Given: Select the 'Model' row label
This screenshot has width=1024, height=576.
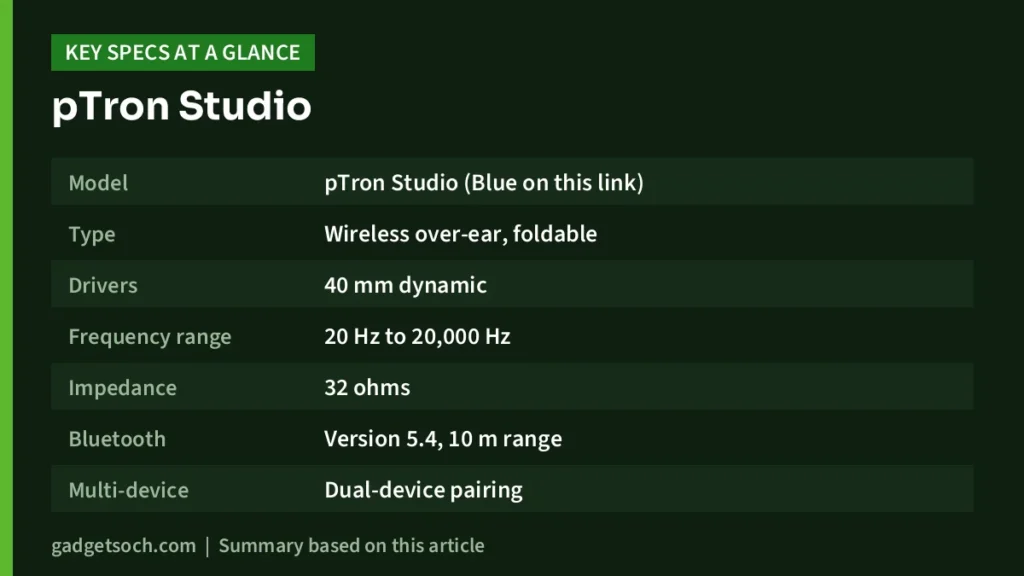Looking at the screenshot, I should coord(98,183).
